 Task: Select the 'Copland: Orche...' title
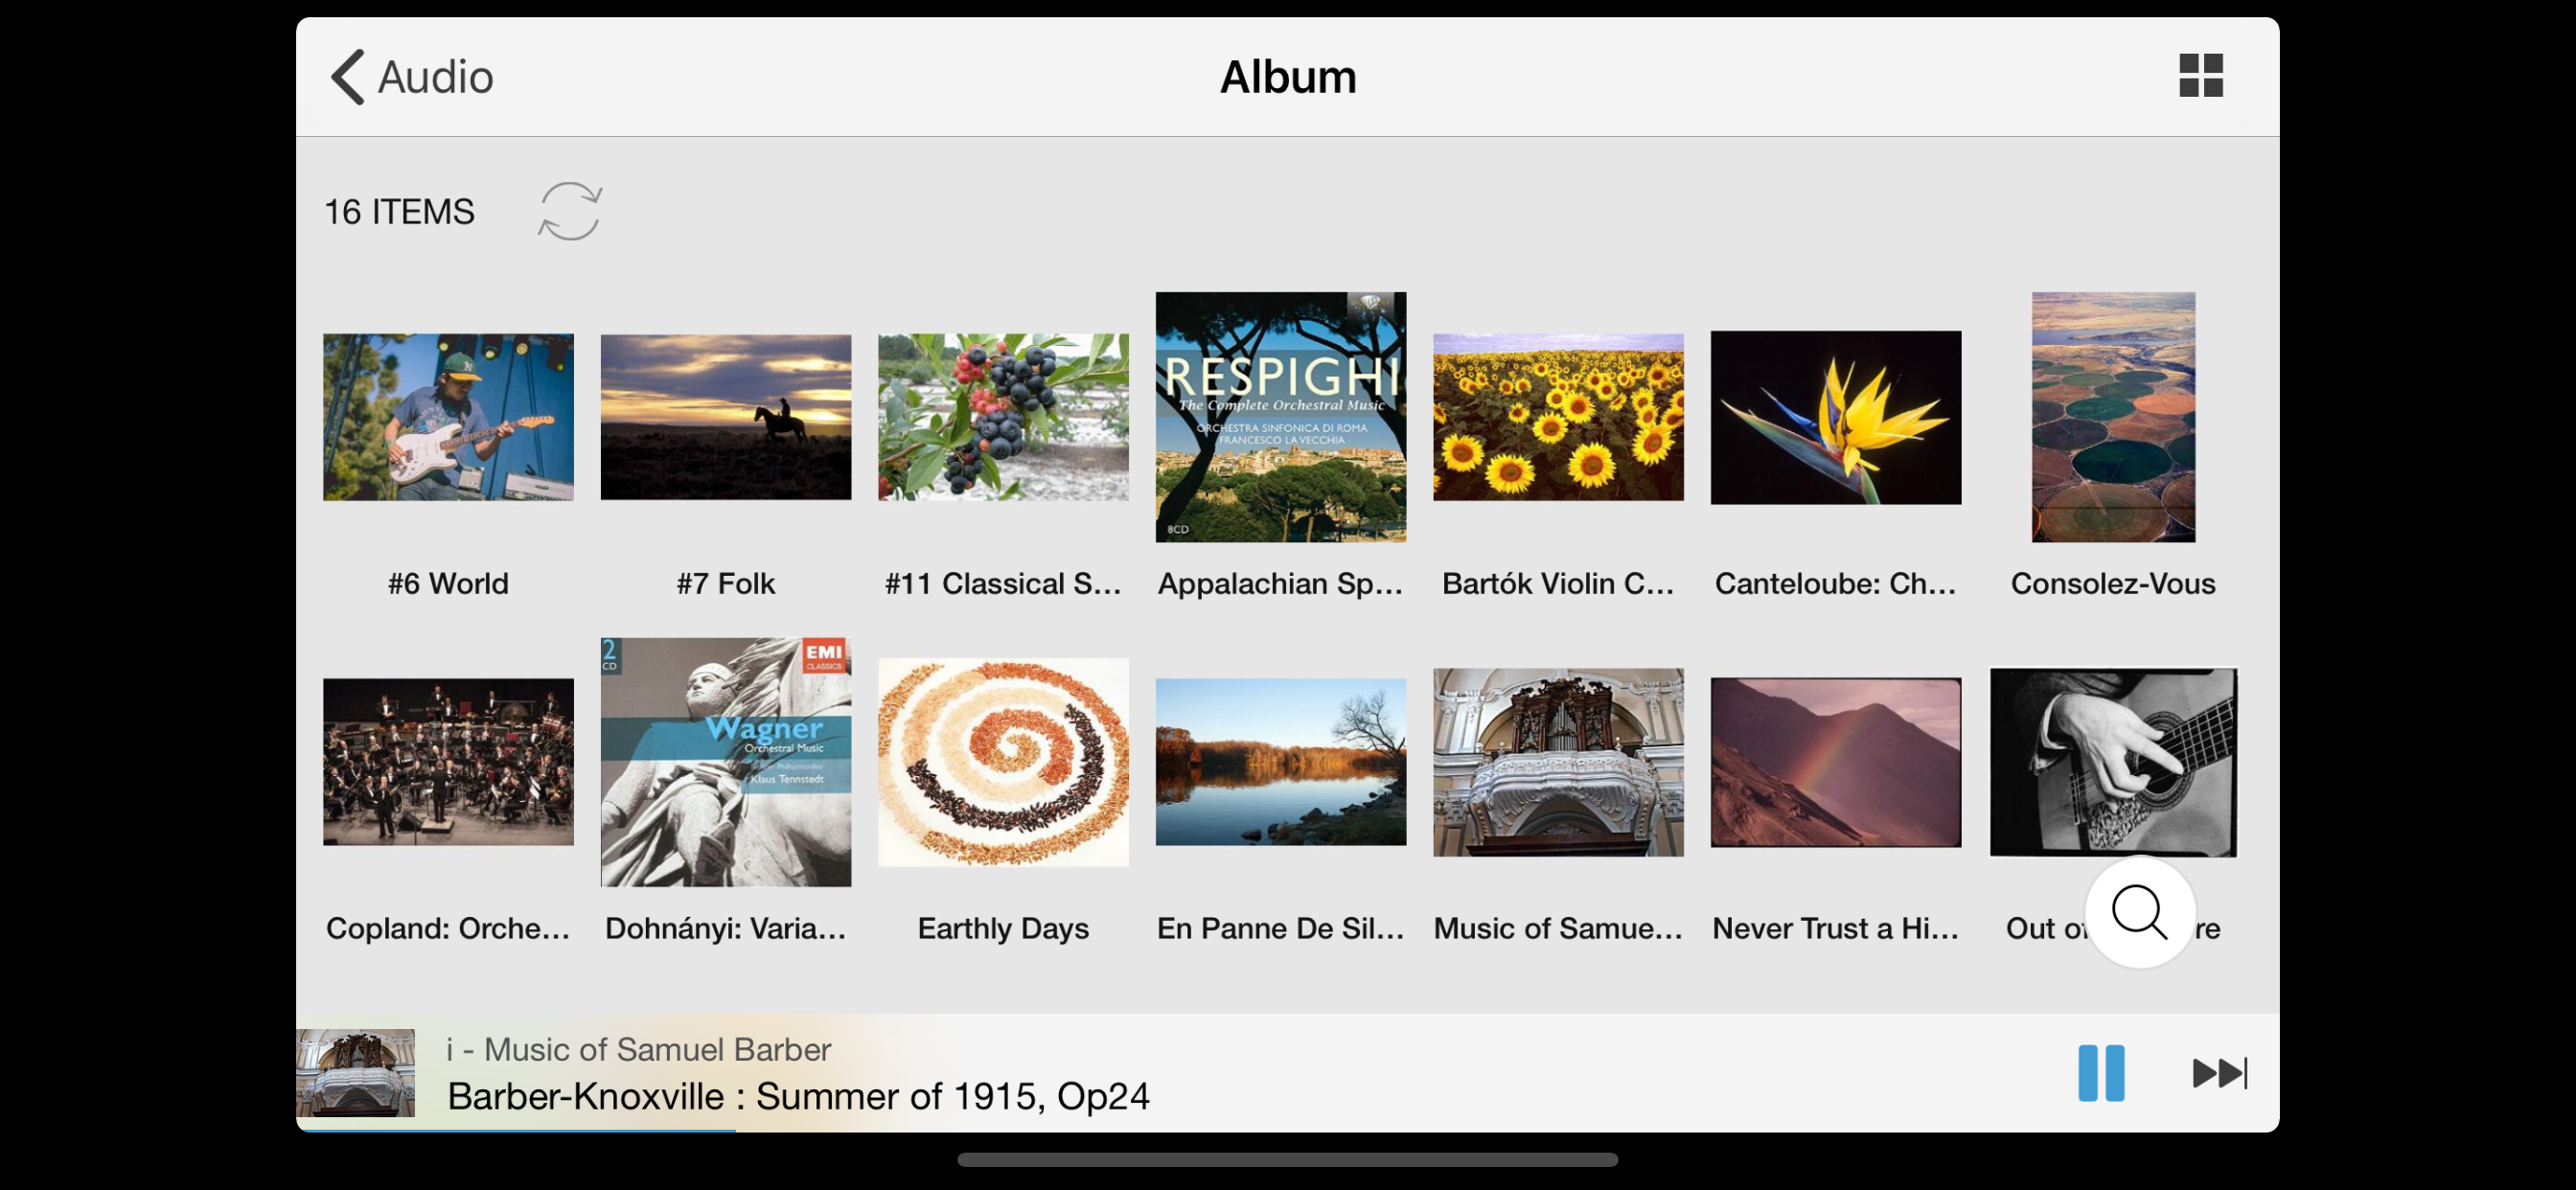(448, 928)
